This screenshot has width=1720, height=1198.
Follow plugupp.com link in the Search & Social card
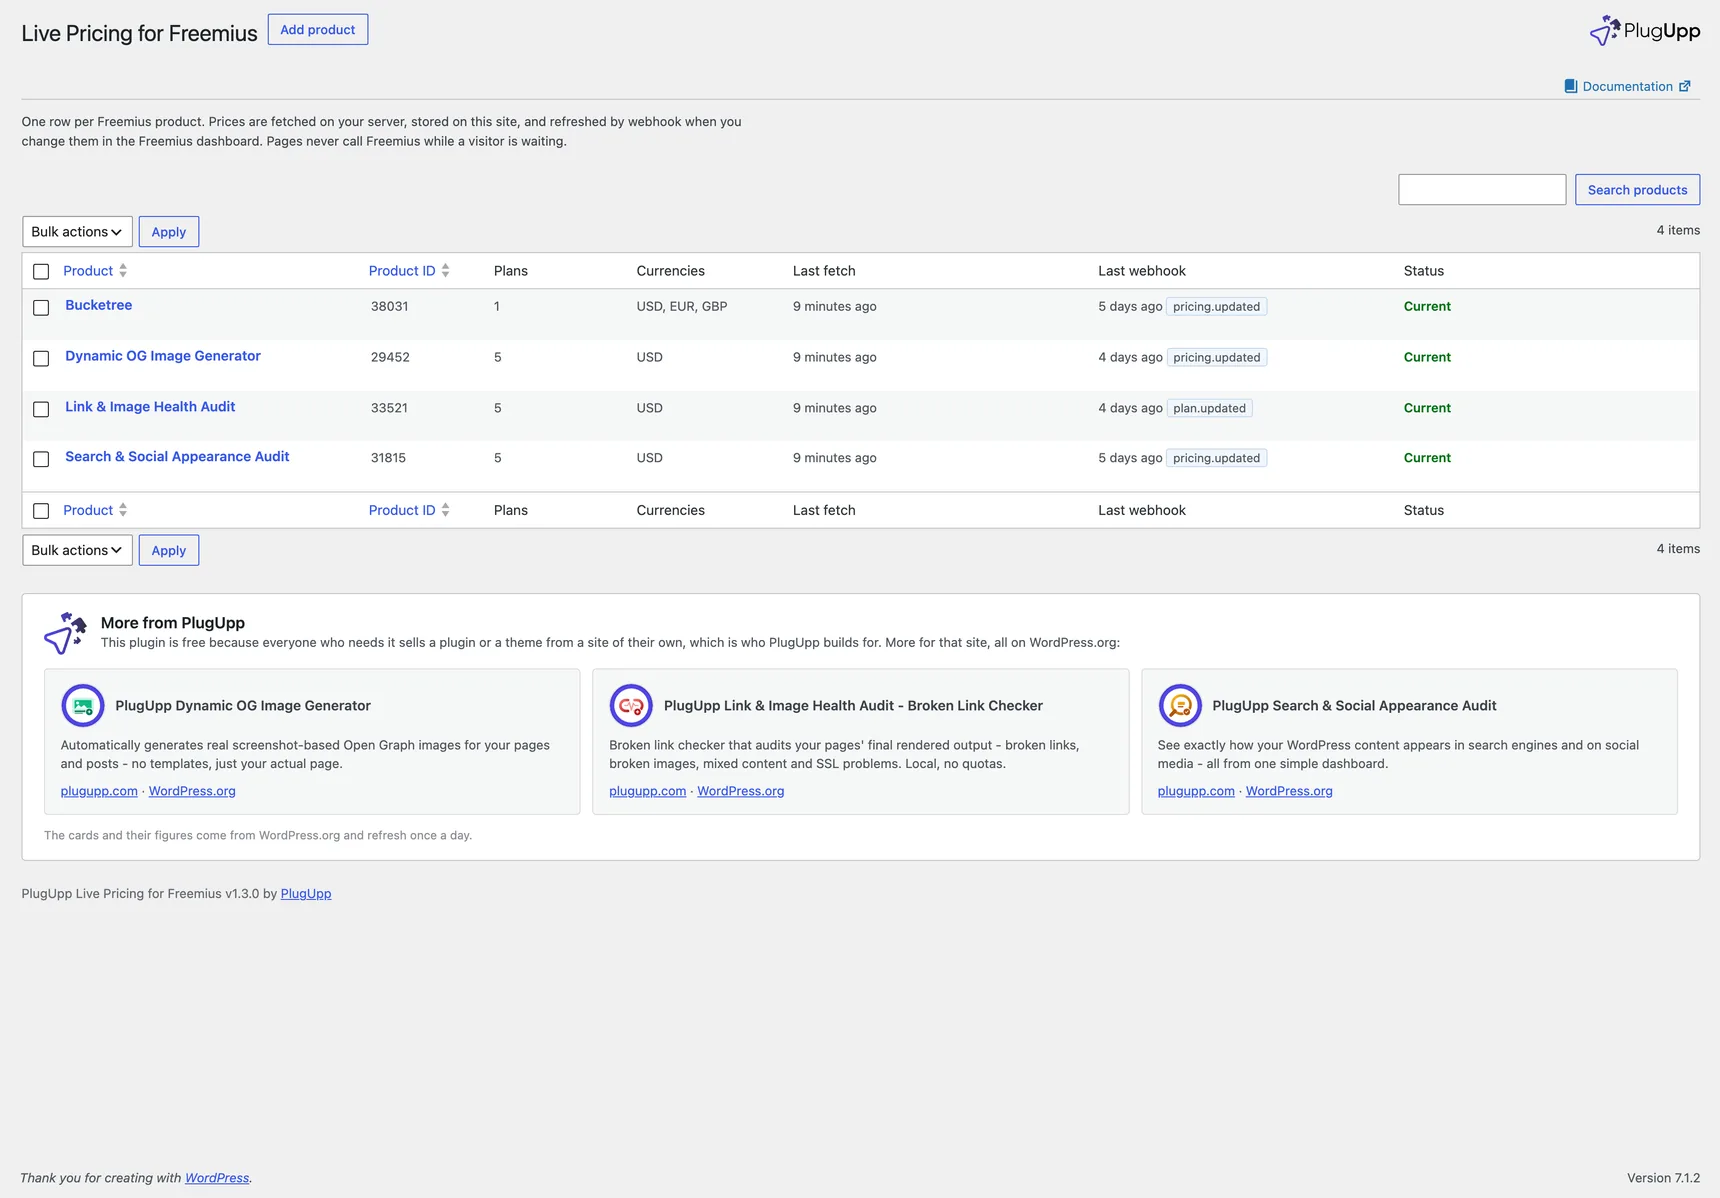click(x=1196, y=791)
